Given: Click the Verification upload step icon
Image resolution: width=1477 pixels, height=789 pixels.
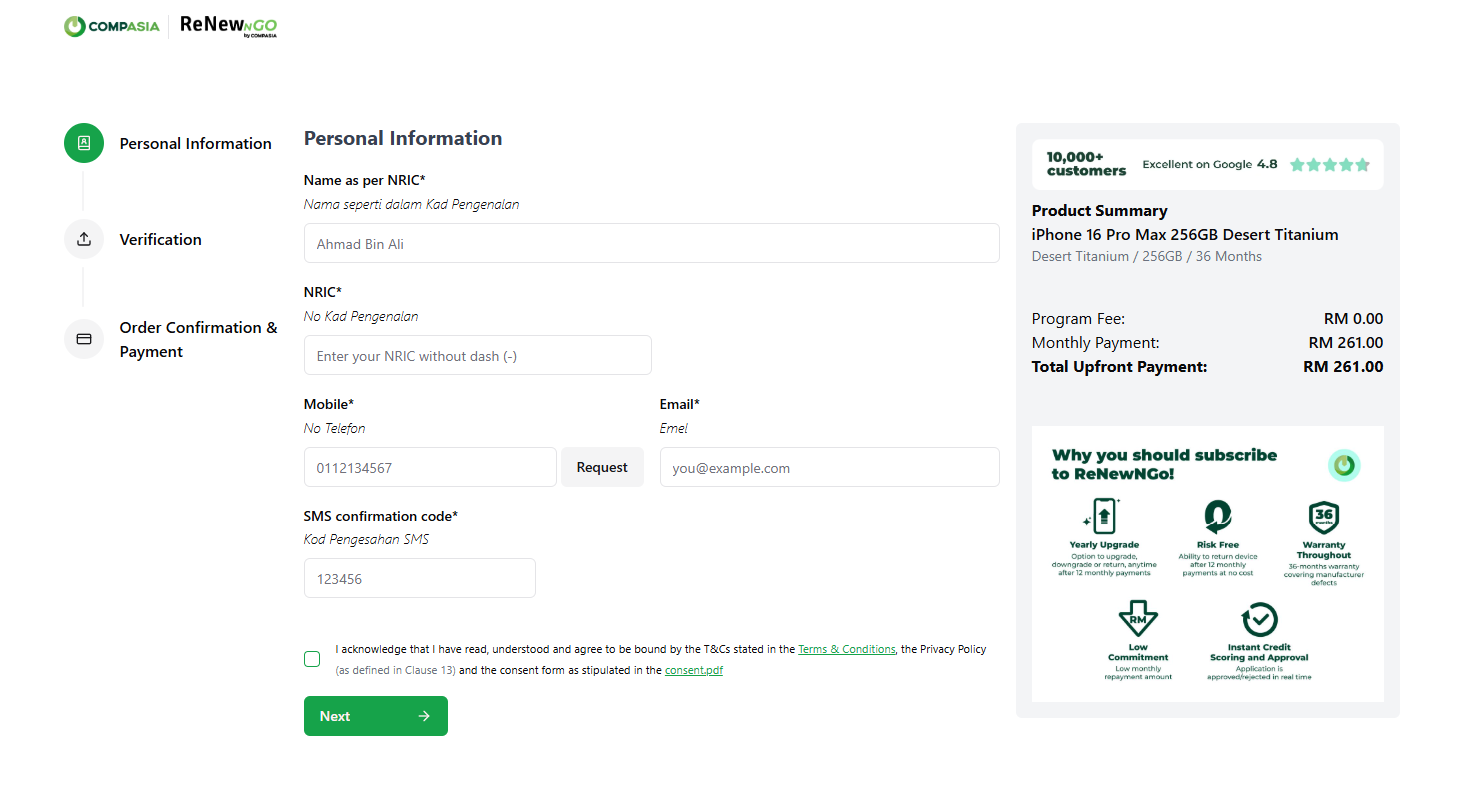Looking at the screenshot, I should (84, 239).
